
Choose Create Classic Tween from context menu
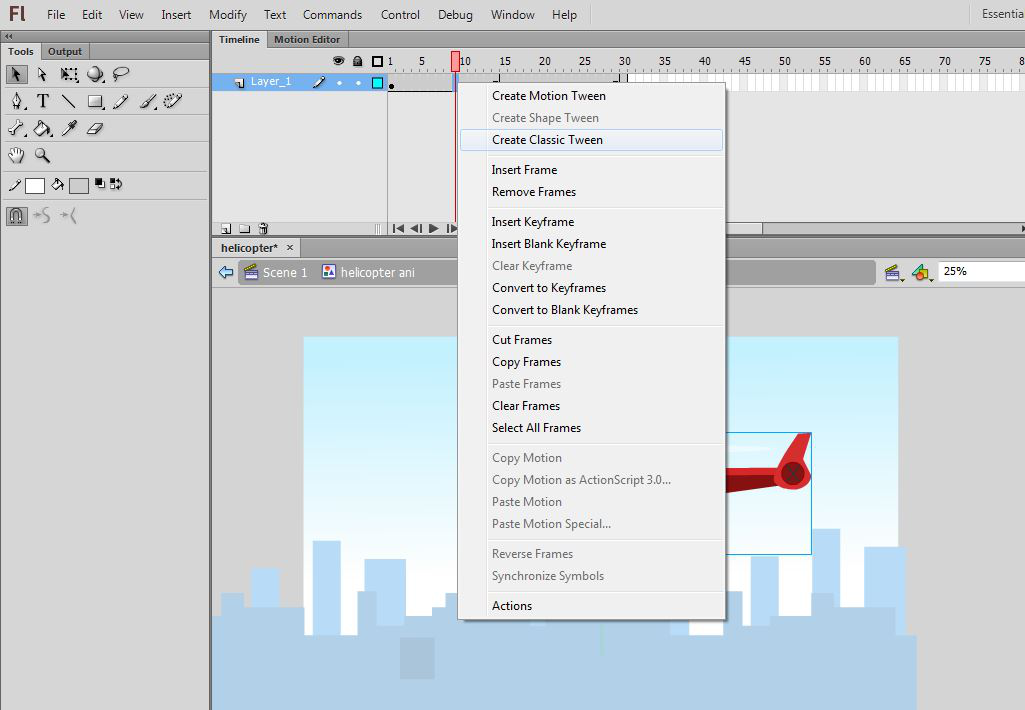(x=547, y=140)
